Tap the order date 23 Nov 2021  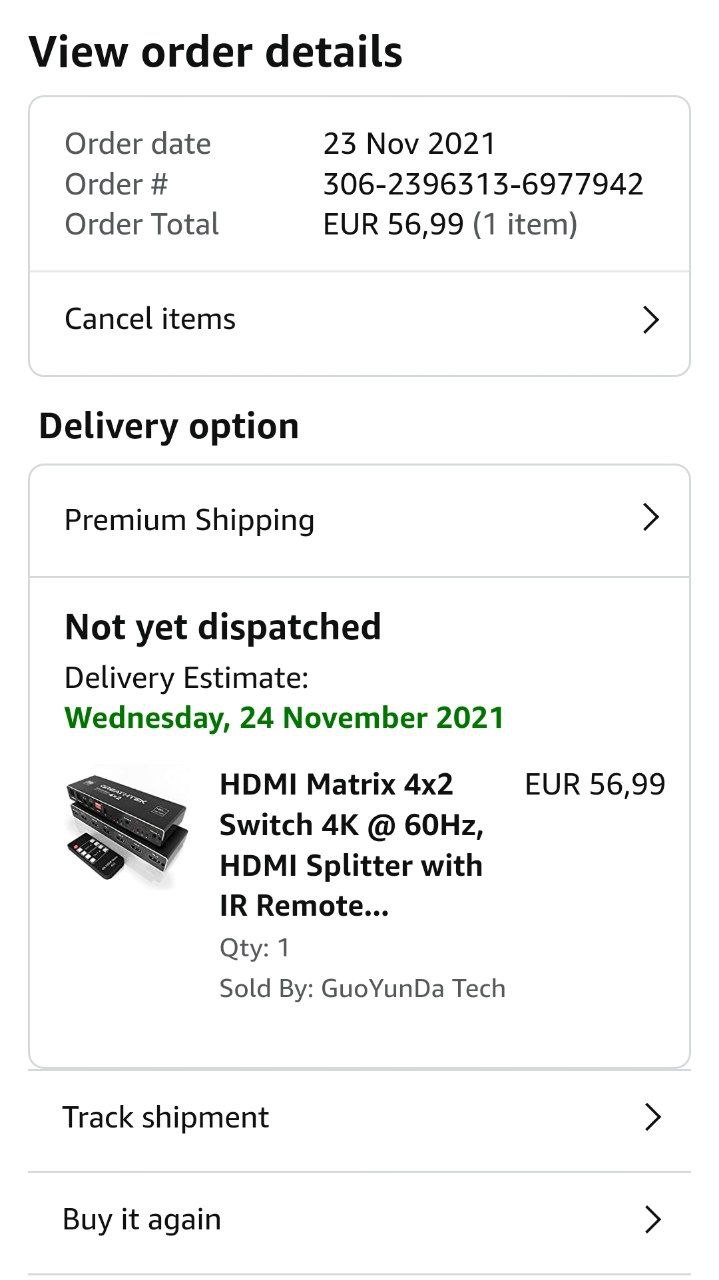pos(409,144)
